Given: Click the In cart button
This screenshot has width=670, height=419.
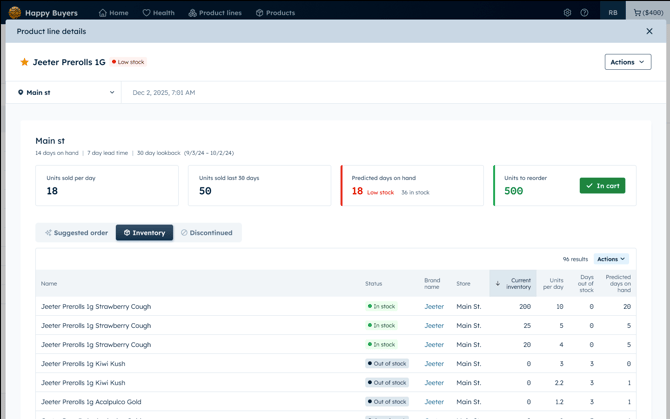Looking at the screenshot, I should pos(602,186).
